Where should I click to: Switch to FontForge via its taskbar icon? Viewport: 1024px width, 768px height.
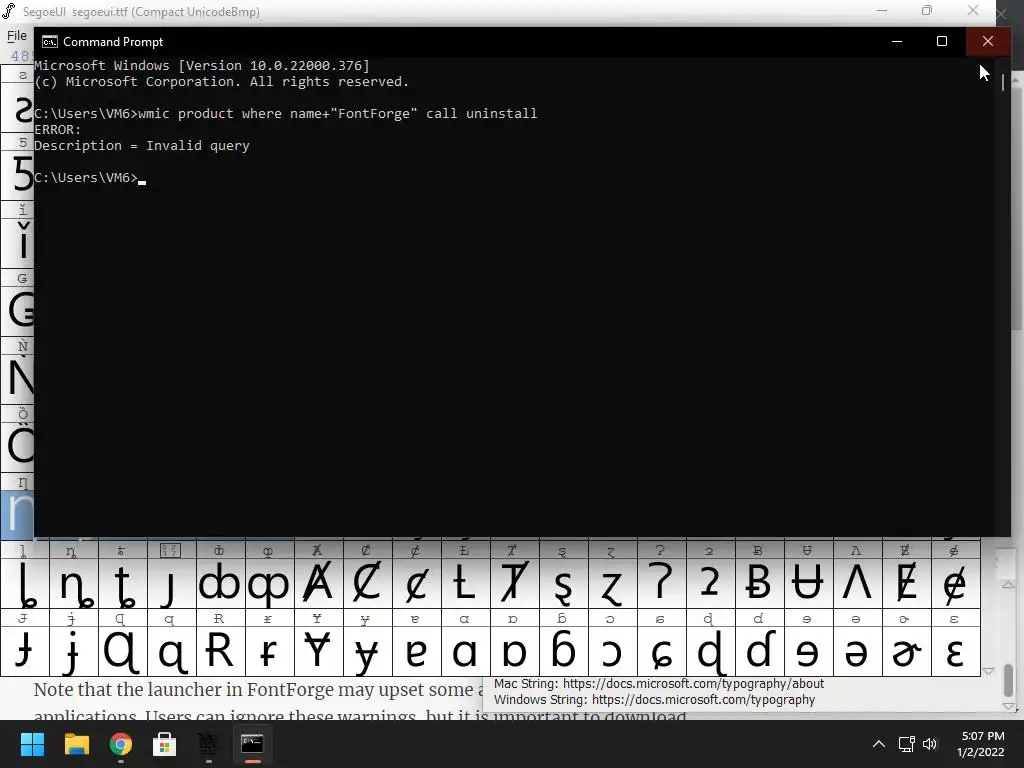[x=208, y=744]
